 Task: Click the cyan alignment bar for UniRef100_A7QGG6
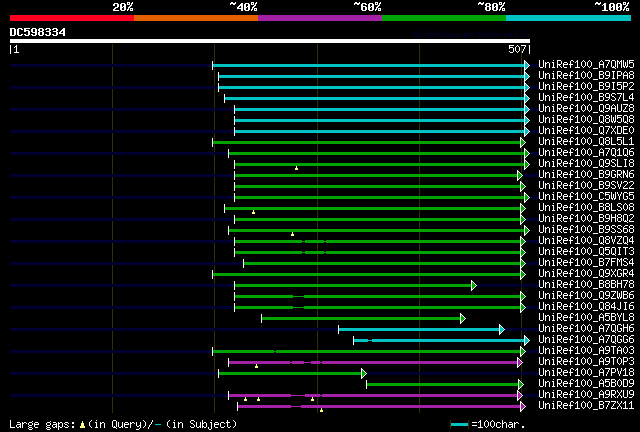(x=439, y=341)
